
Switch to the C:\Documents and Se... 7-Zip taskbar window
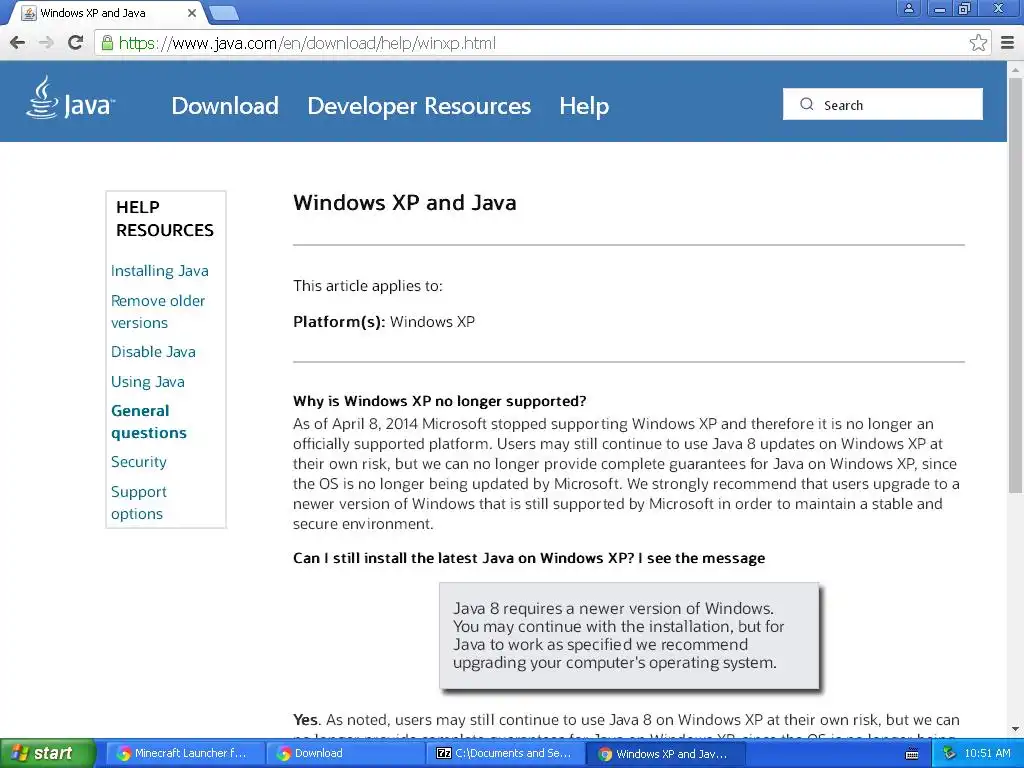coord(505,754)
